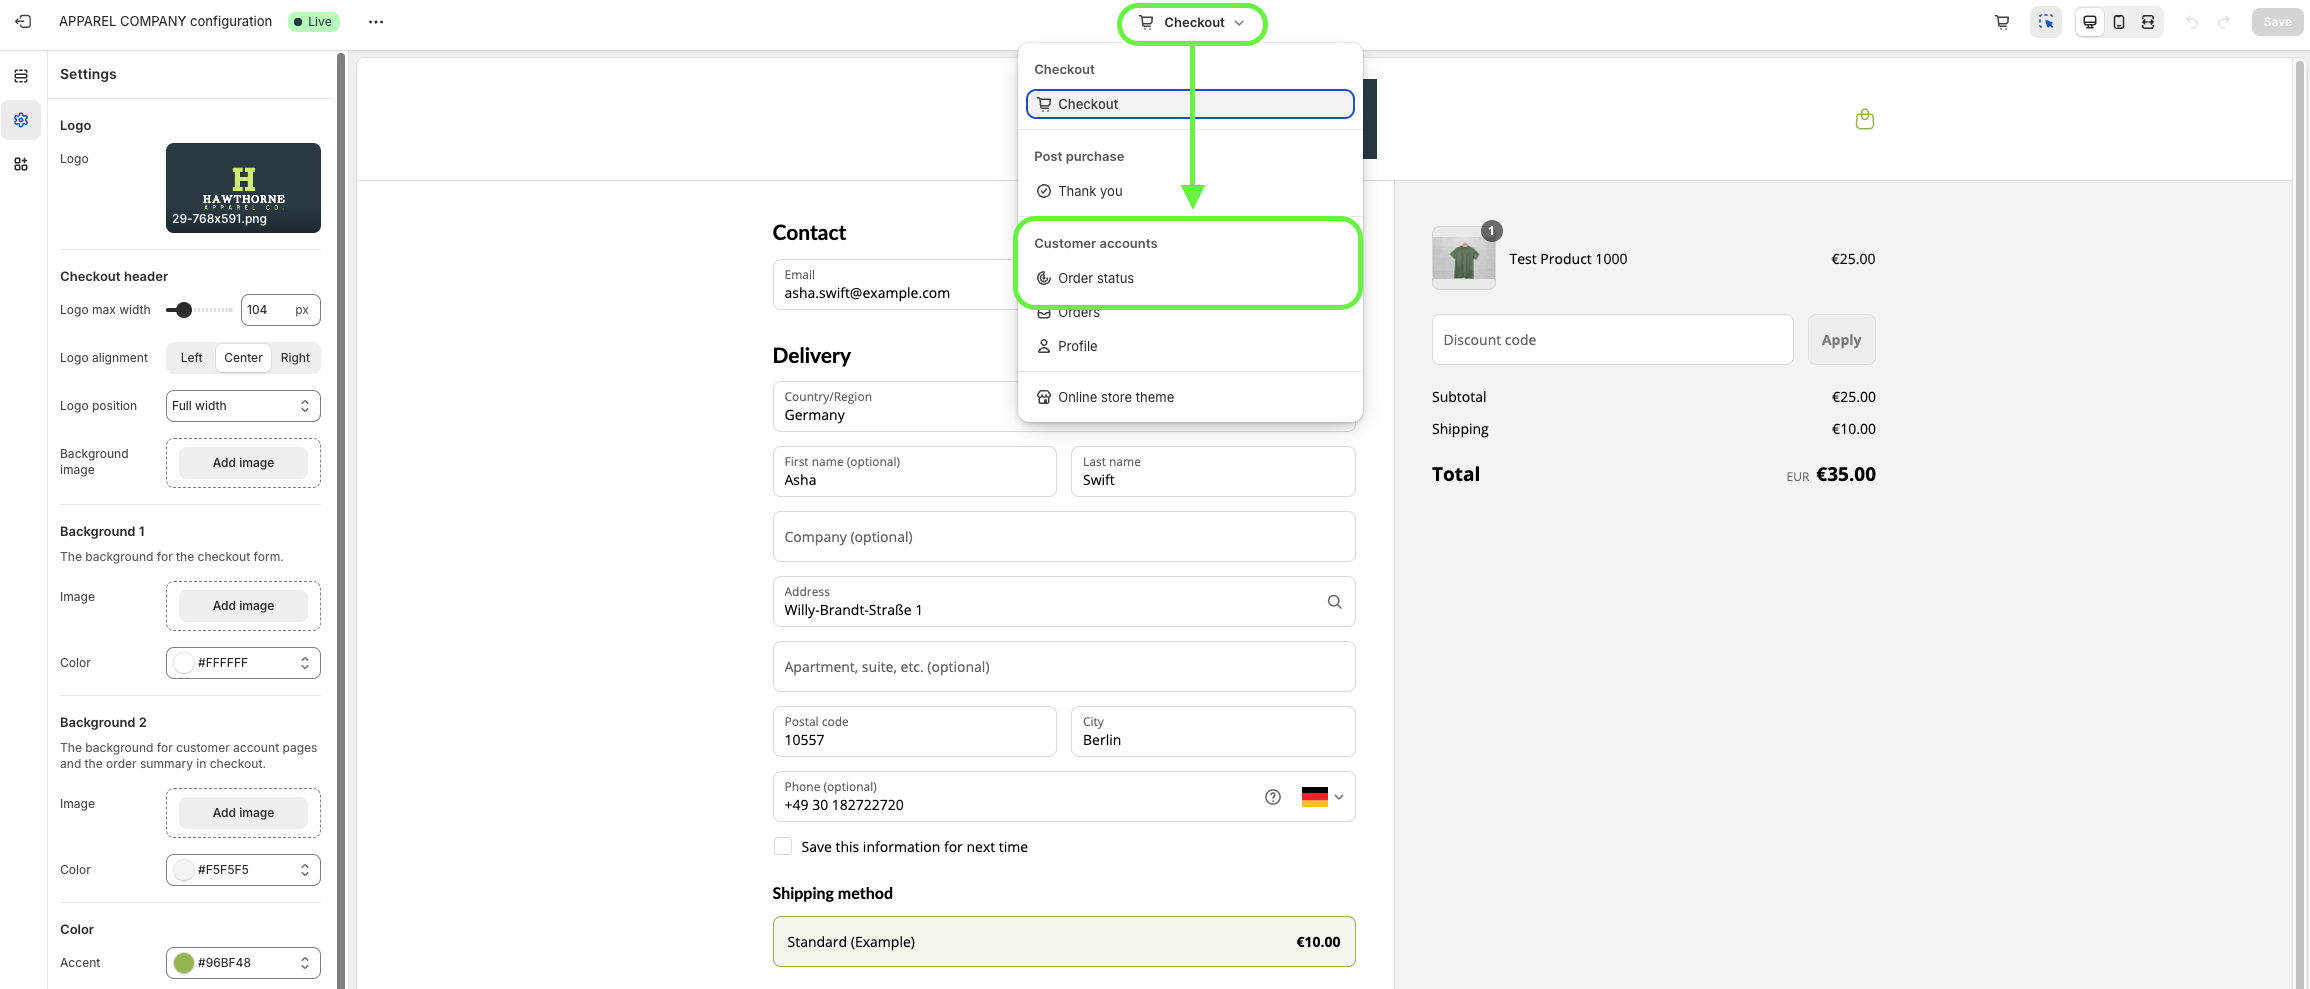Click the Discount code input field
The height and width of the screenshot is (989, 2310).
(x=1611, y=340)
